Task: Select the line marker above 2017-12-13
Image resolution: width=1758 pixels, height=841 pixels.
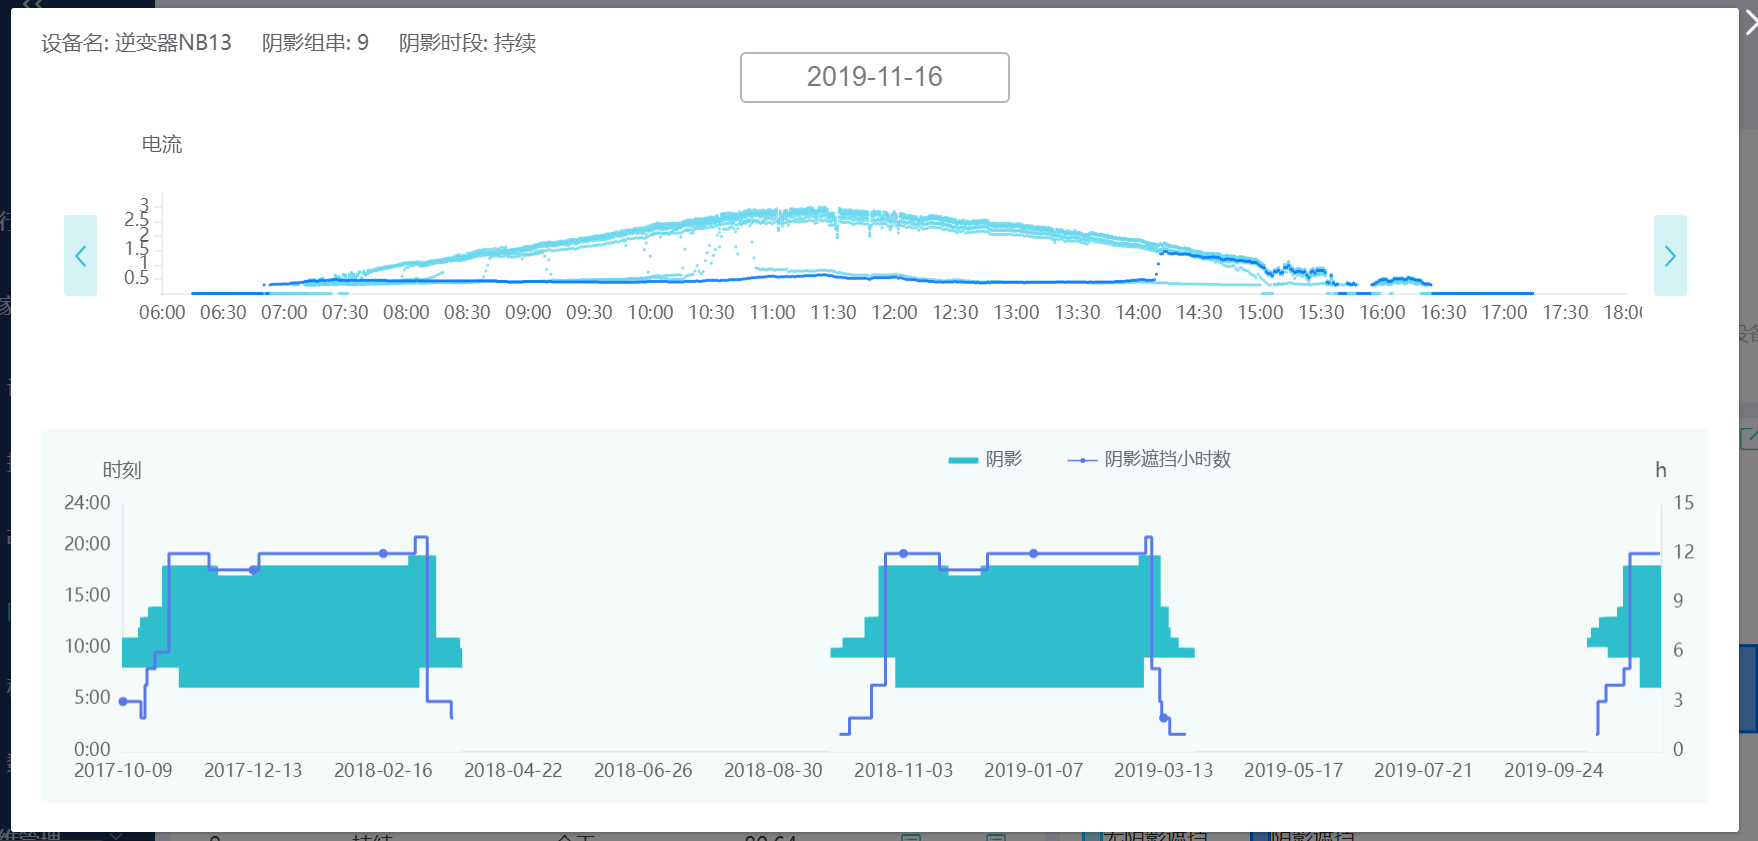Action: coord(253,570)
